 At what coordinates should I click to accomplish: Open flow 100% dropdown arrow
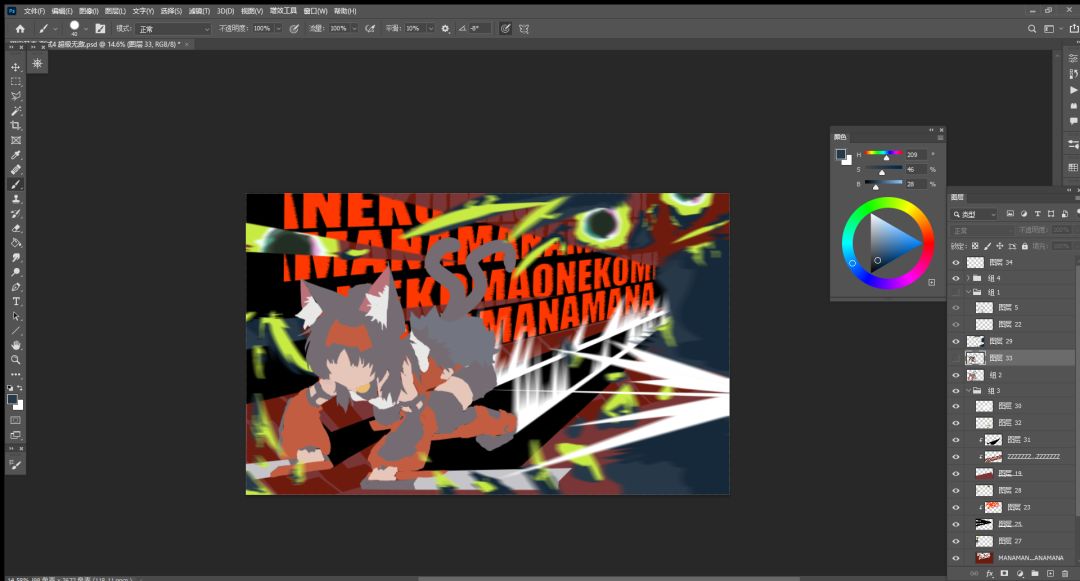coord(354,29)
